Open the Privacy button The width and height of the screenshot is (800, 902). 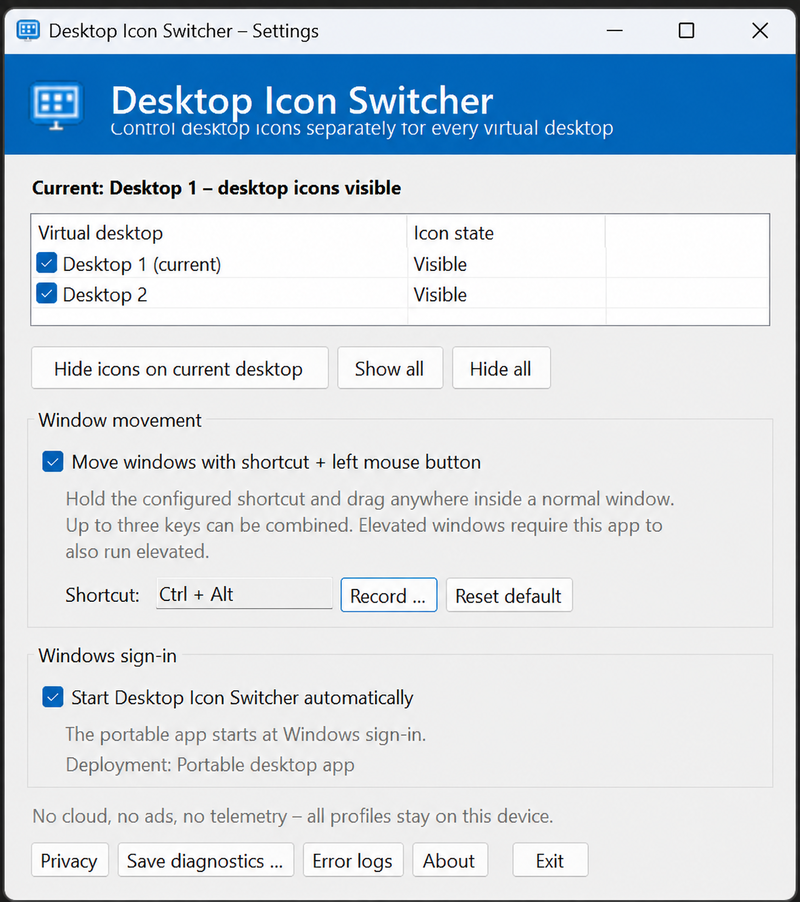(x=70, y=860)
